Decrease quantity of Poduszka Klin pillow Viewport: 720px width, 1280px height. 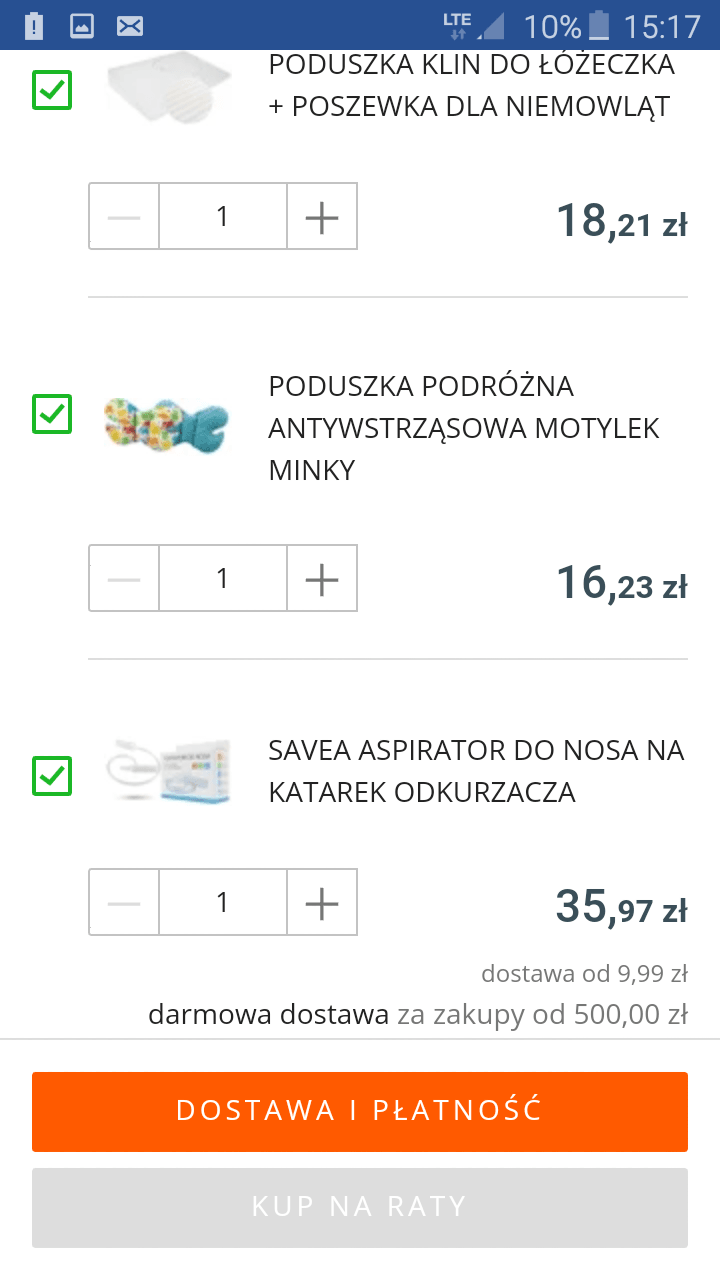tap(124, 216)
